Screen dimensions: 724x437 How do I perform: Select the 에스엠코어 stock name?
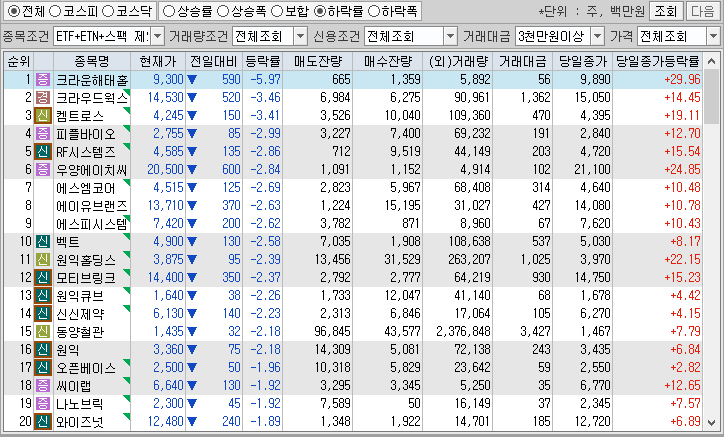point(85,188)
